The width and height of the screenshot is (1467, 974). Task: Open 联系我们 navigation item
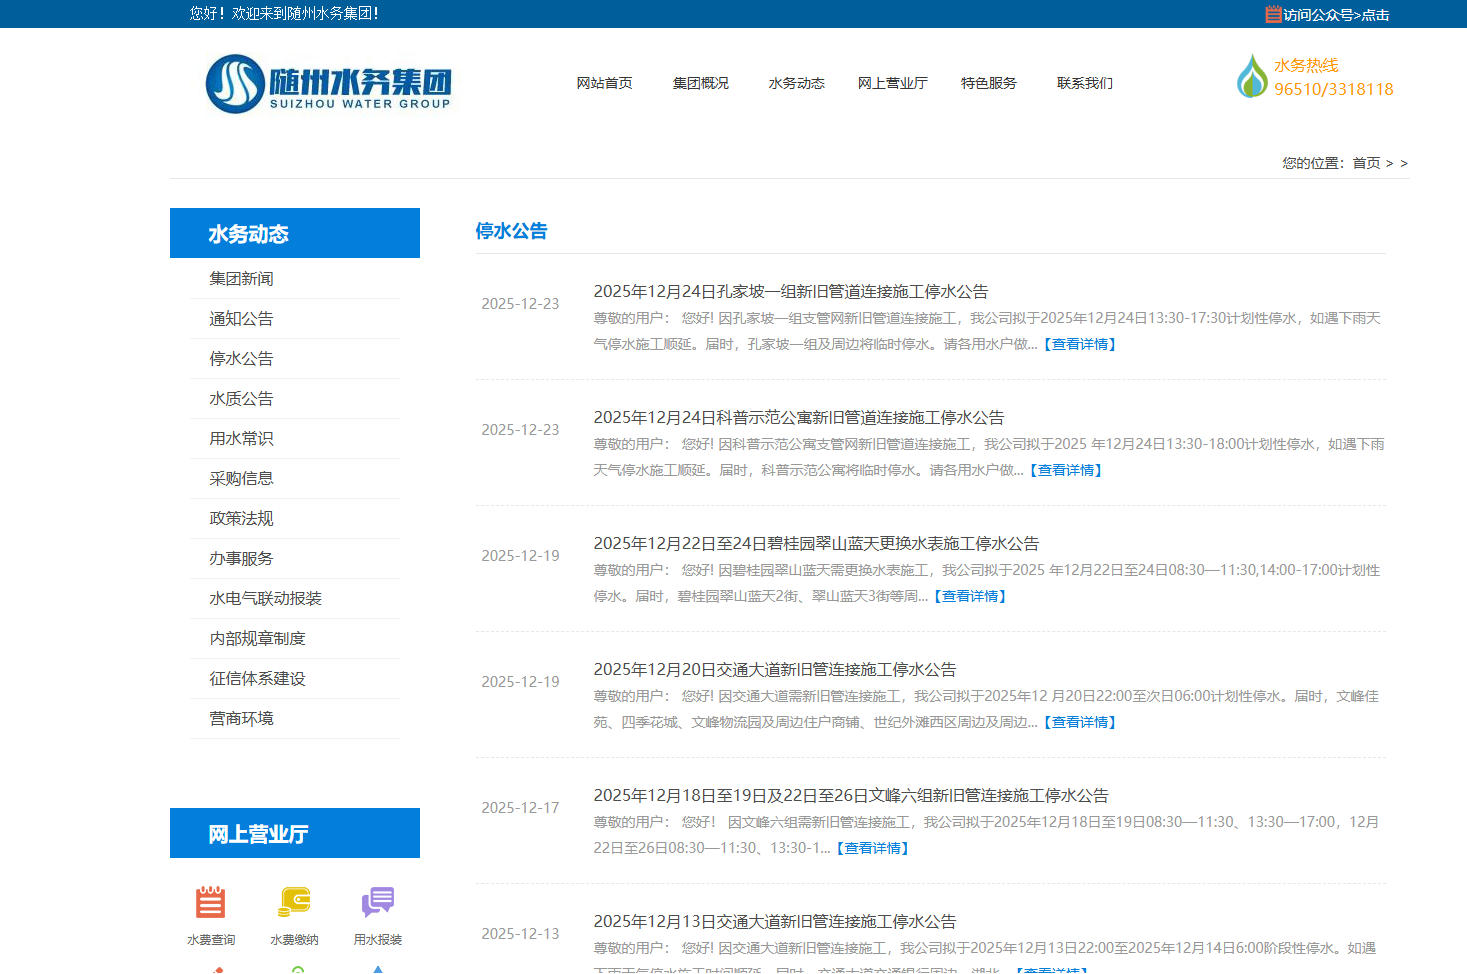[1084, 83]
